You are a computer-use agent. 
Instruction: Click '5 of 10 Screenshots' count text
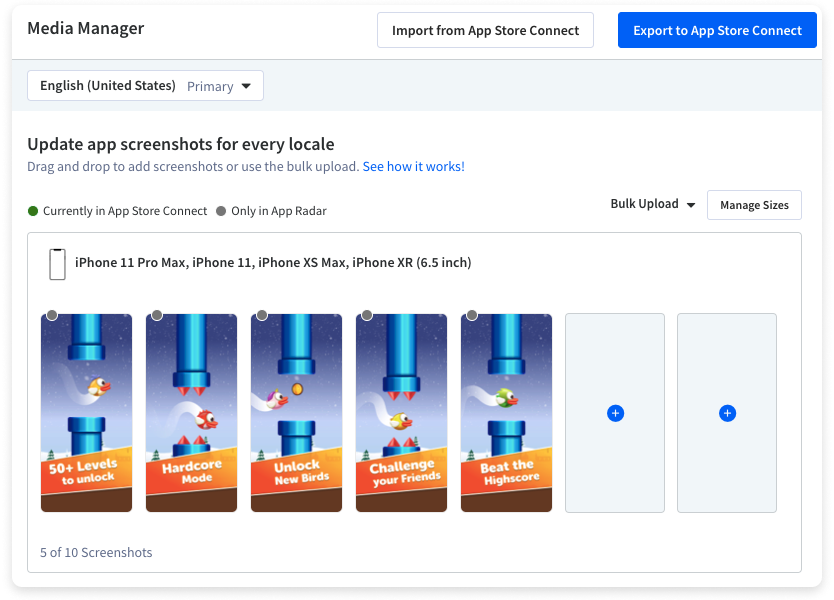(96, 553)
